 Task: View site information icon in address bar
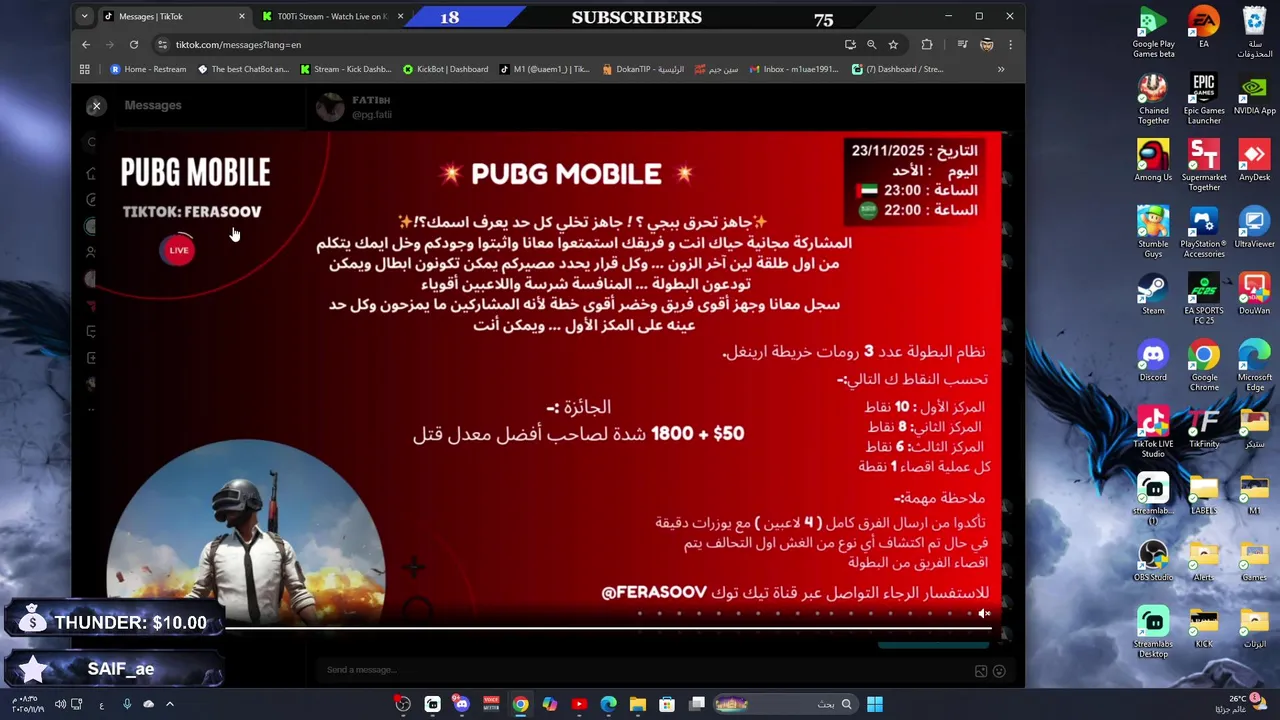pyautogui.click(x=162, y=44)
